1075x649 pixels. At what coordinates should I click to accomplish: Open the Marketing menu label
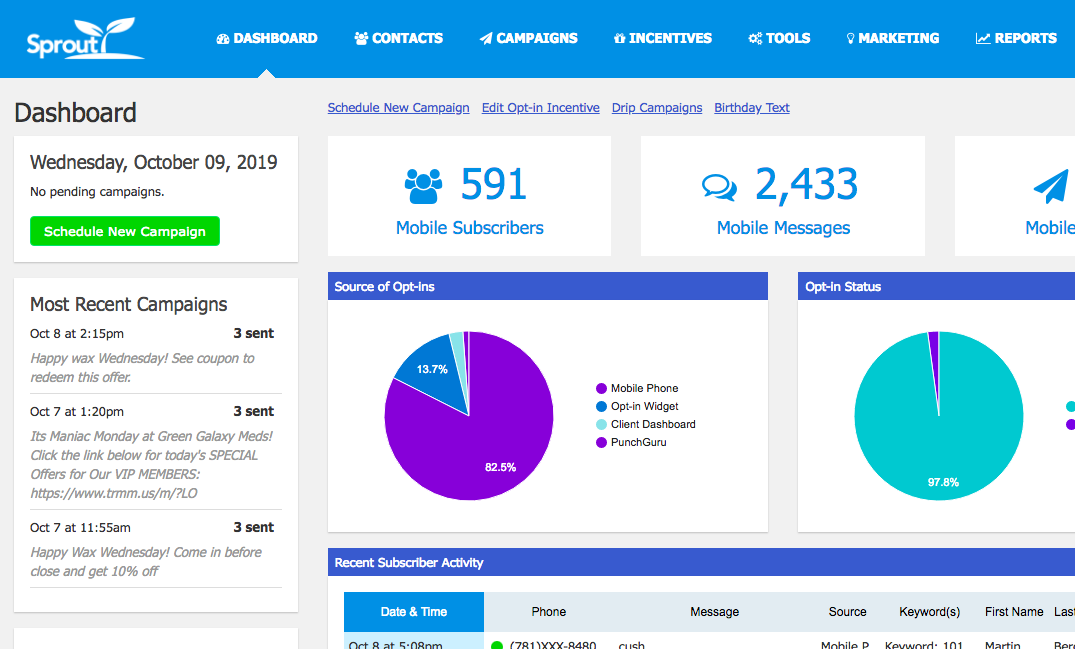tap(898, 38)
